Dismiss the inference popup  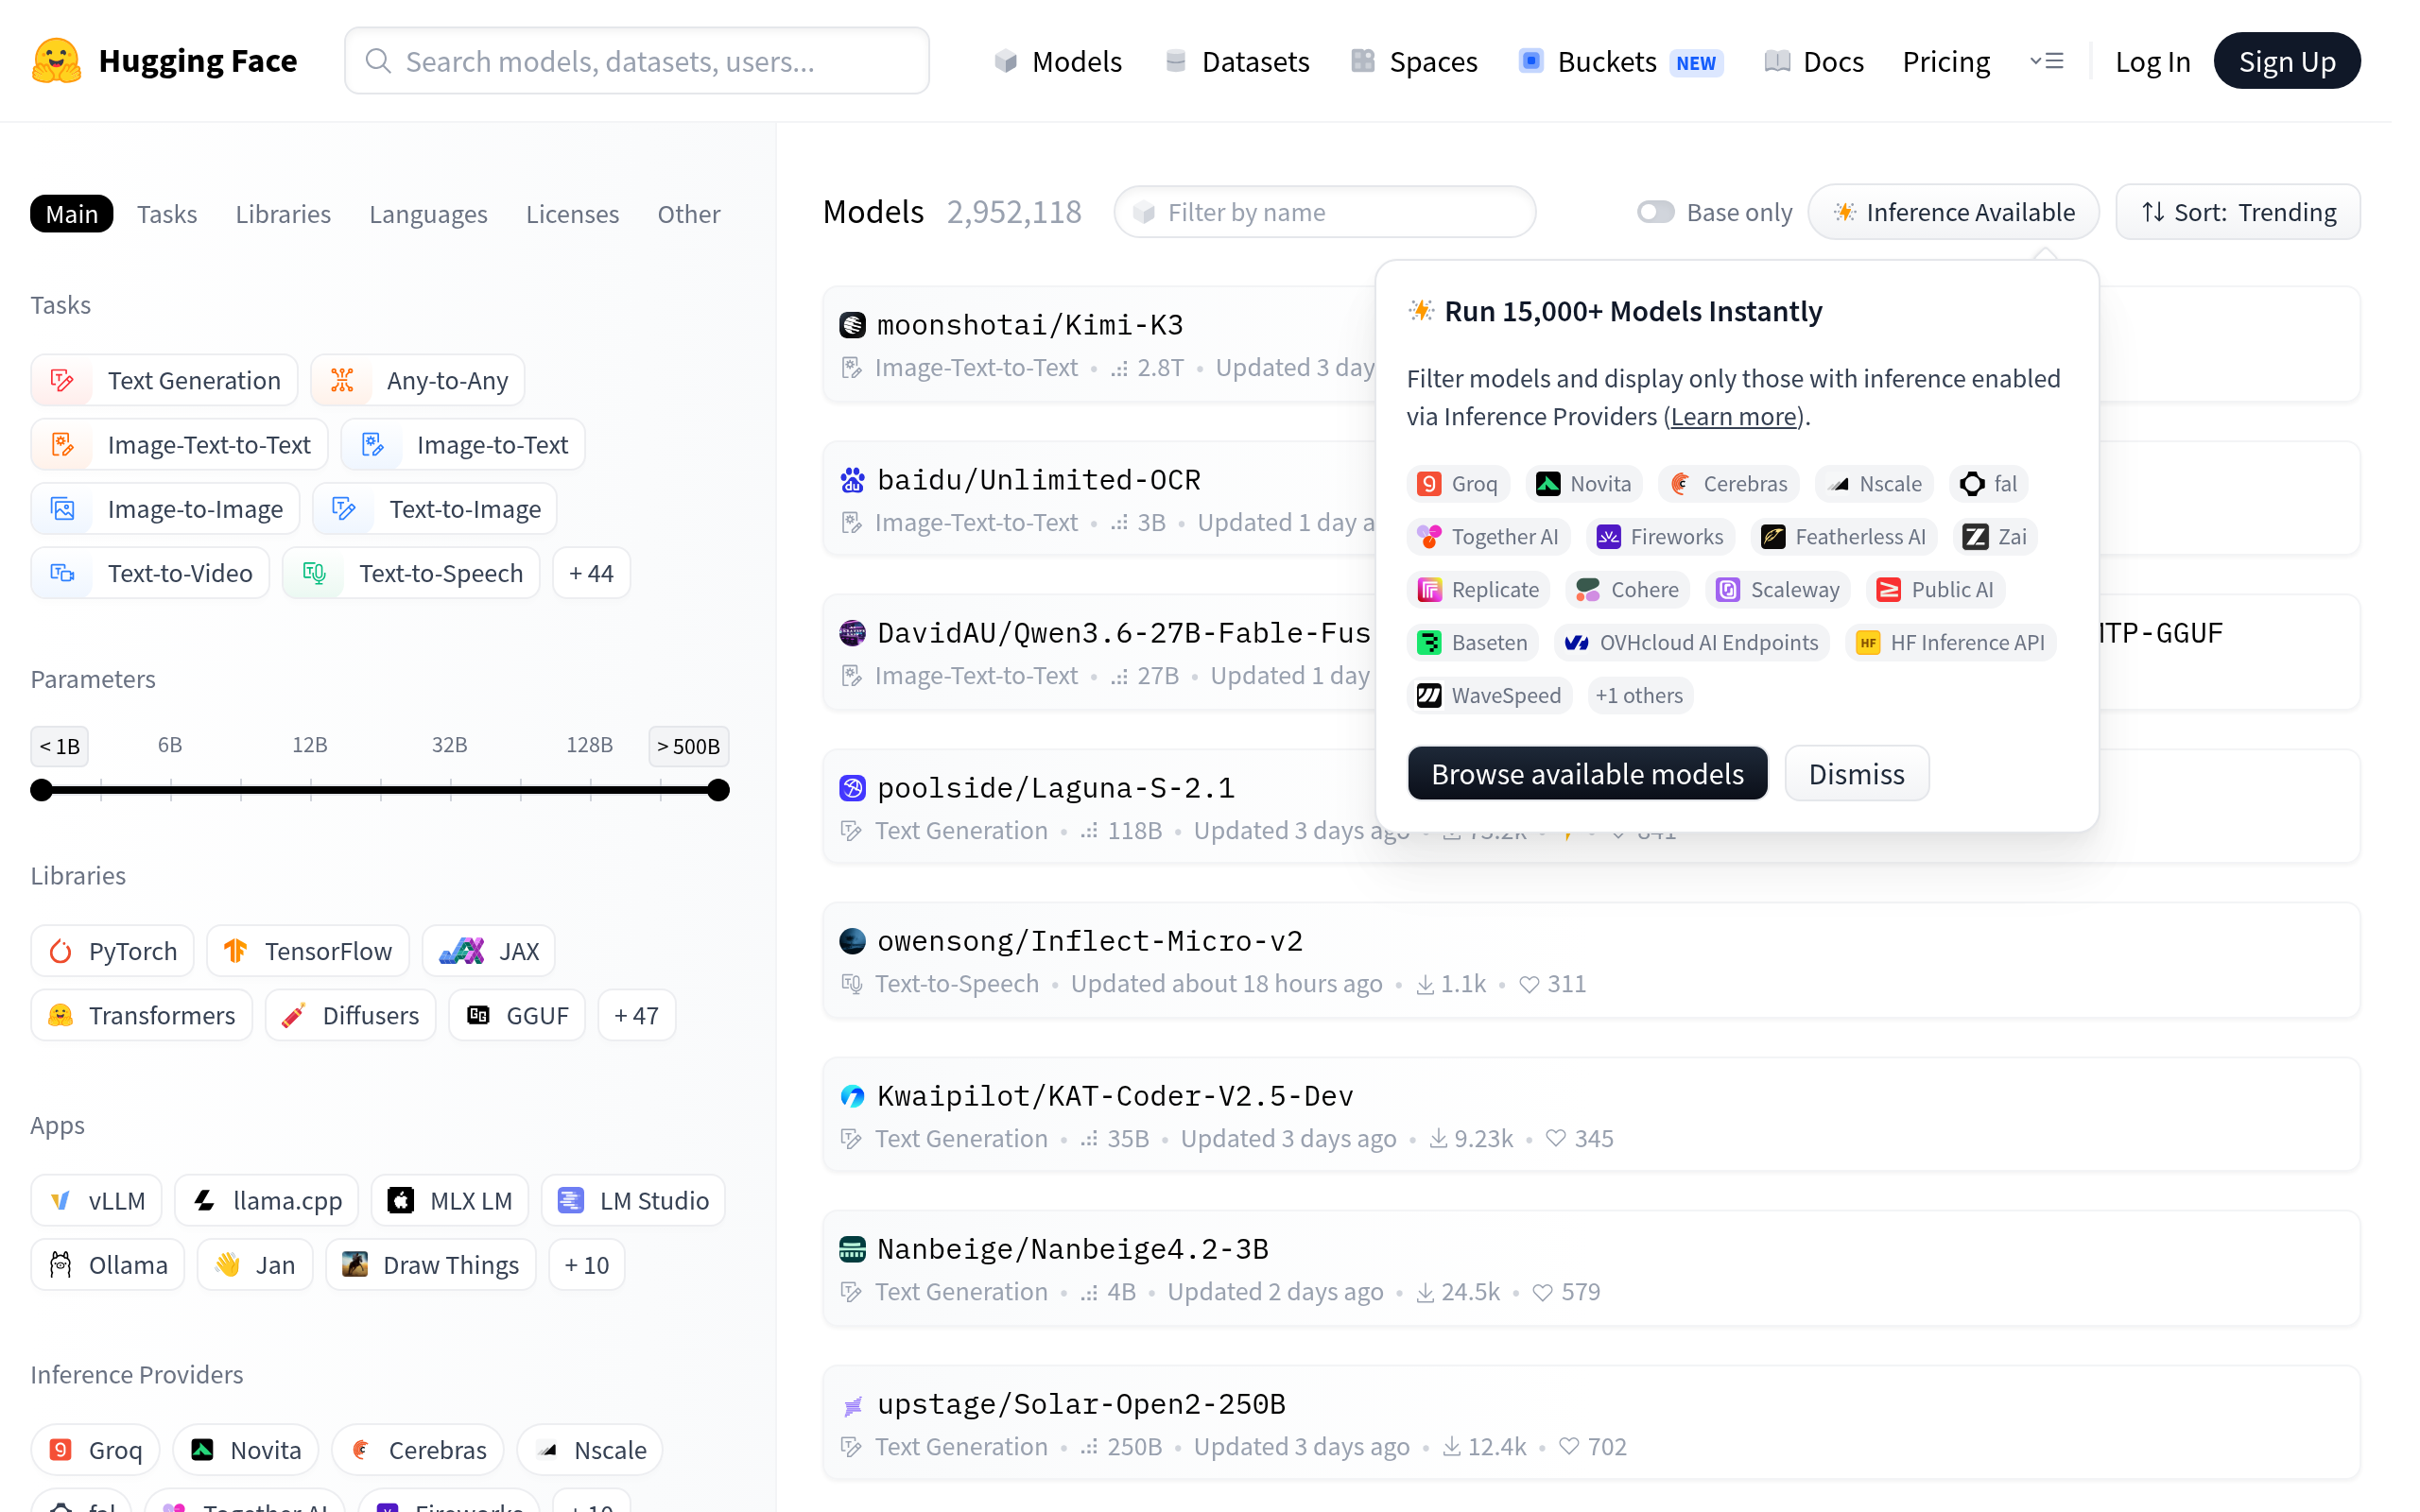point(1856,773)
